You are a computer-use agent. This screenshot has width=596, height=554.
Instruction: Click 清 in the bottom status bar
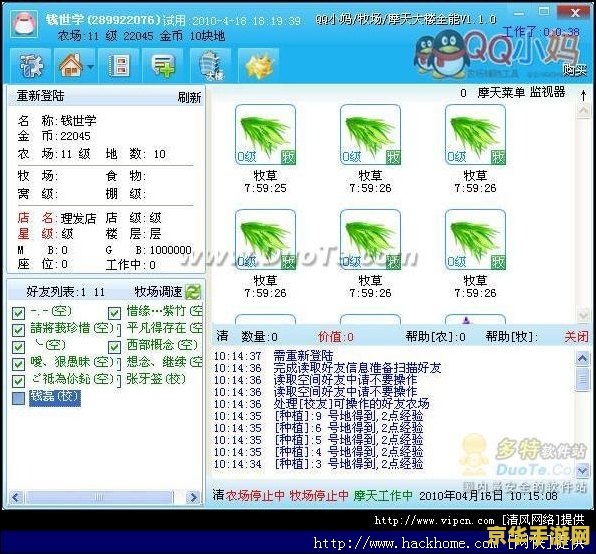218,495
